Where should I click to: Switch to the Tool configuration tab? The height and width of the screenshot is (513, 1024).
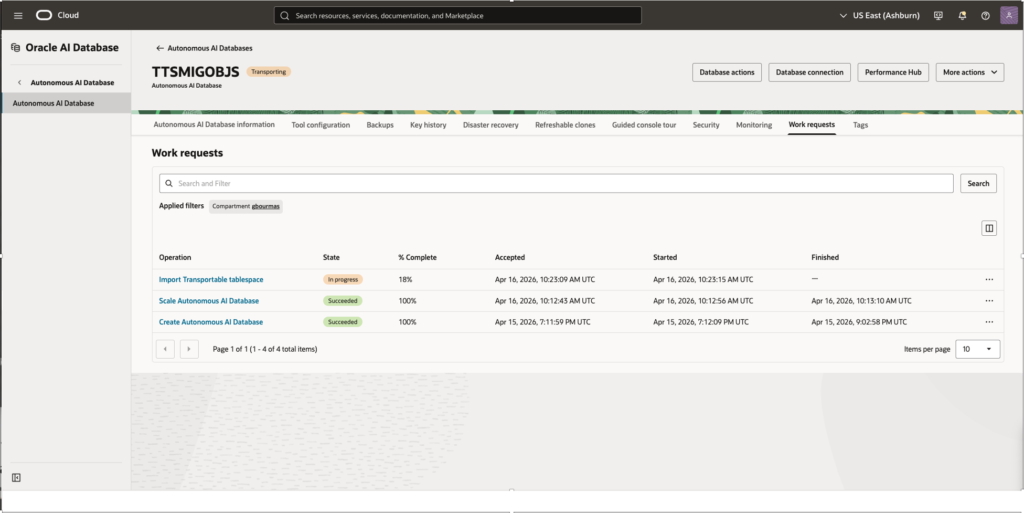pyautogui.click(x=321, y=125)
